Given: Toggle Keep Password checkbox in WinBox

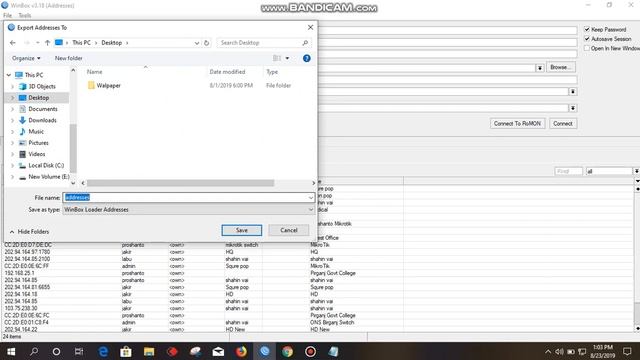Looking at the screenshot, I should click(587, 29).
